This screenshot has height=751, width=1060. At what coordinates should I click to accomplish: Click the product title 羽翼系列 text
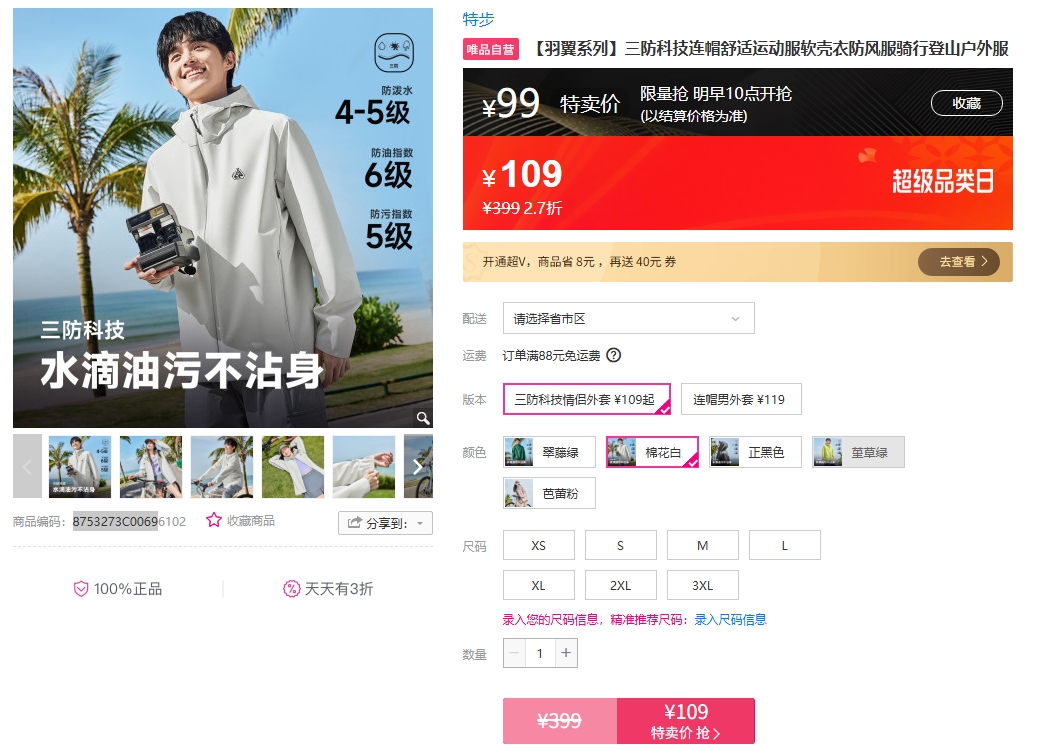(x=769, y=49)
